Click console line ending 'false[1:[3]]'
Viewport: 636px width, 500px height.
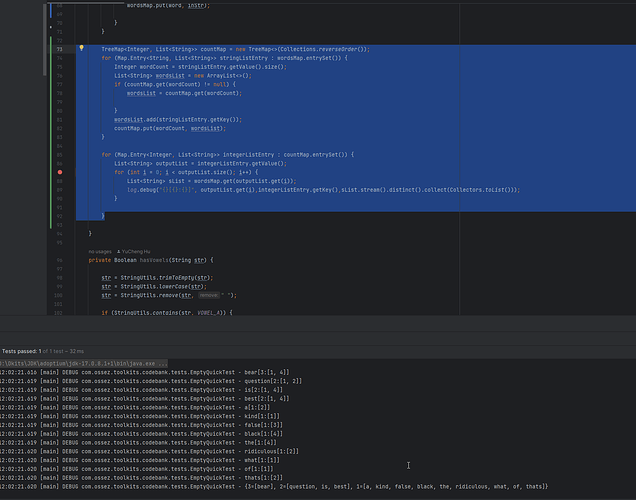[141, 425]
